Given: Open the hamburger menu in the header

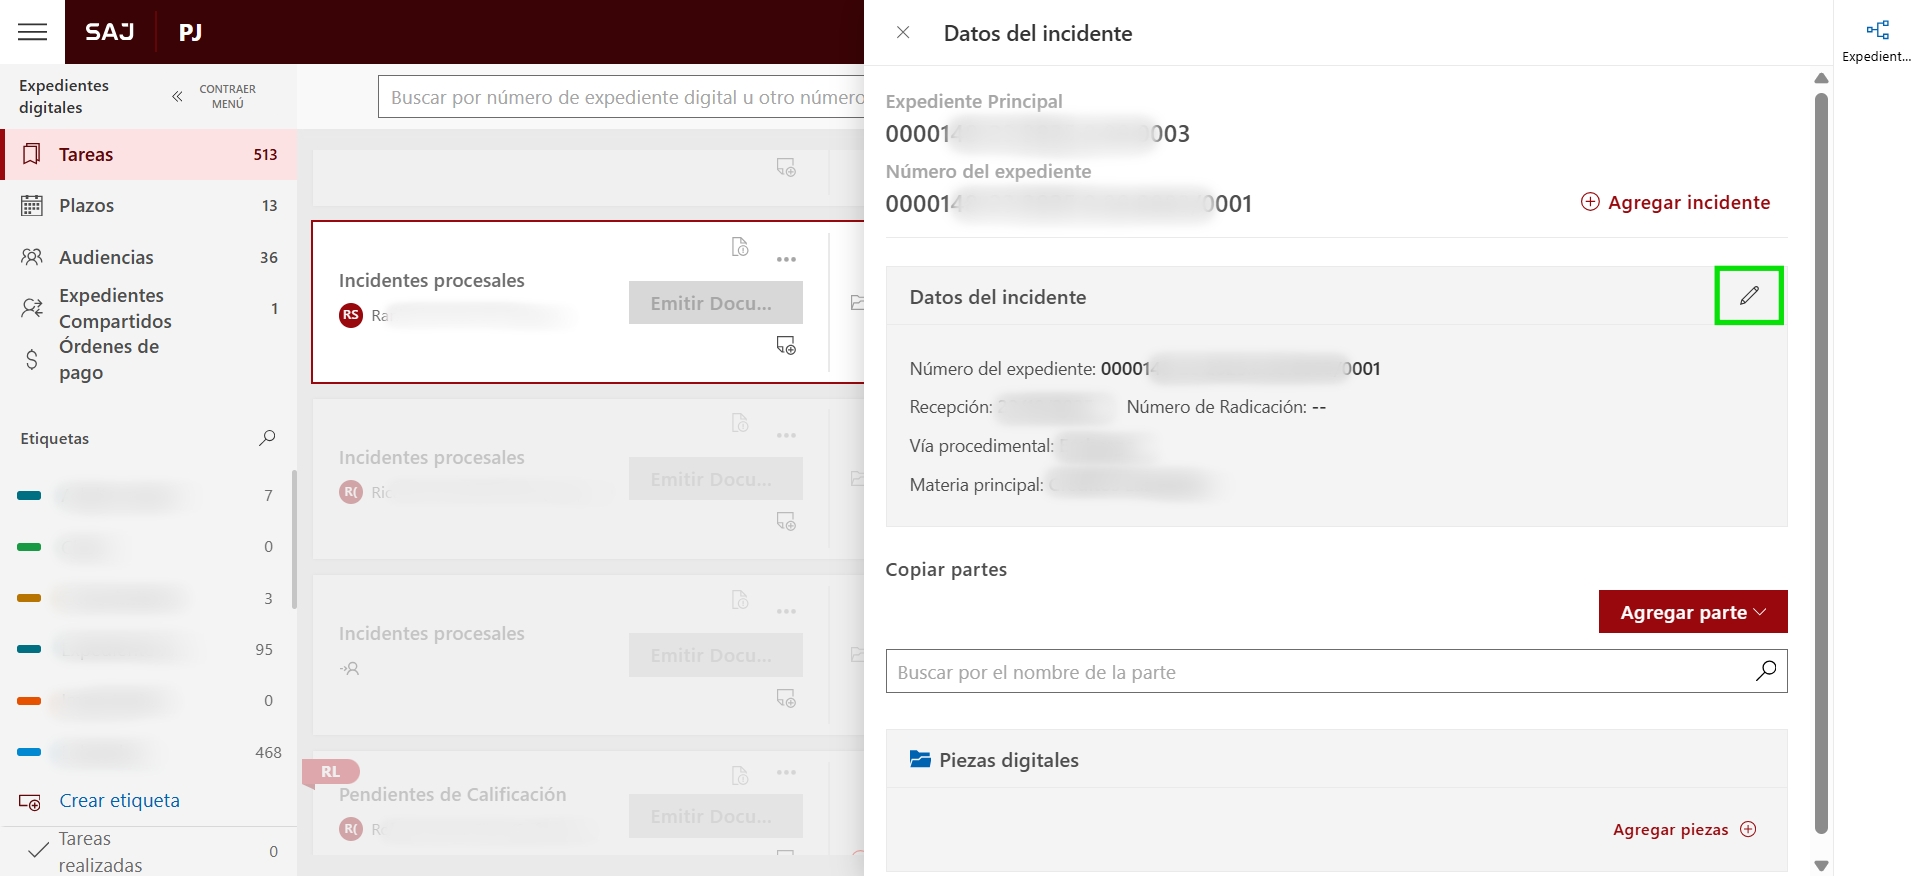Looking at the screenshot, I should pos(33,32).
